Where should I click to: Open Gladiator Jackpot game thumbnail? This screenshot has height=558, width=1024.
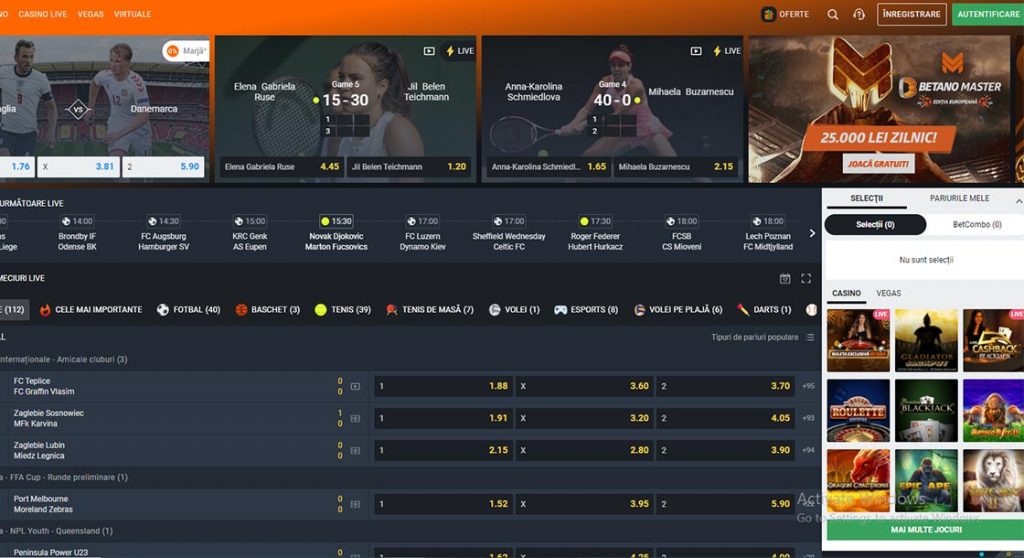coord(926,340)
